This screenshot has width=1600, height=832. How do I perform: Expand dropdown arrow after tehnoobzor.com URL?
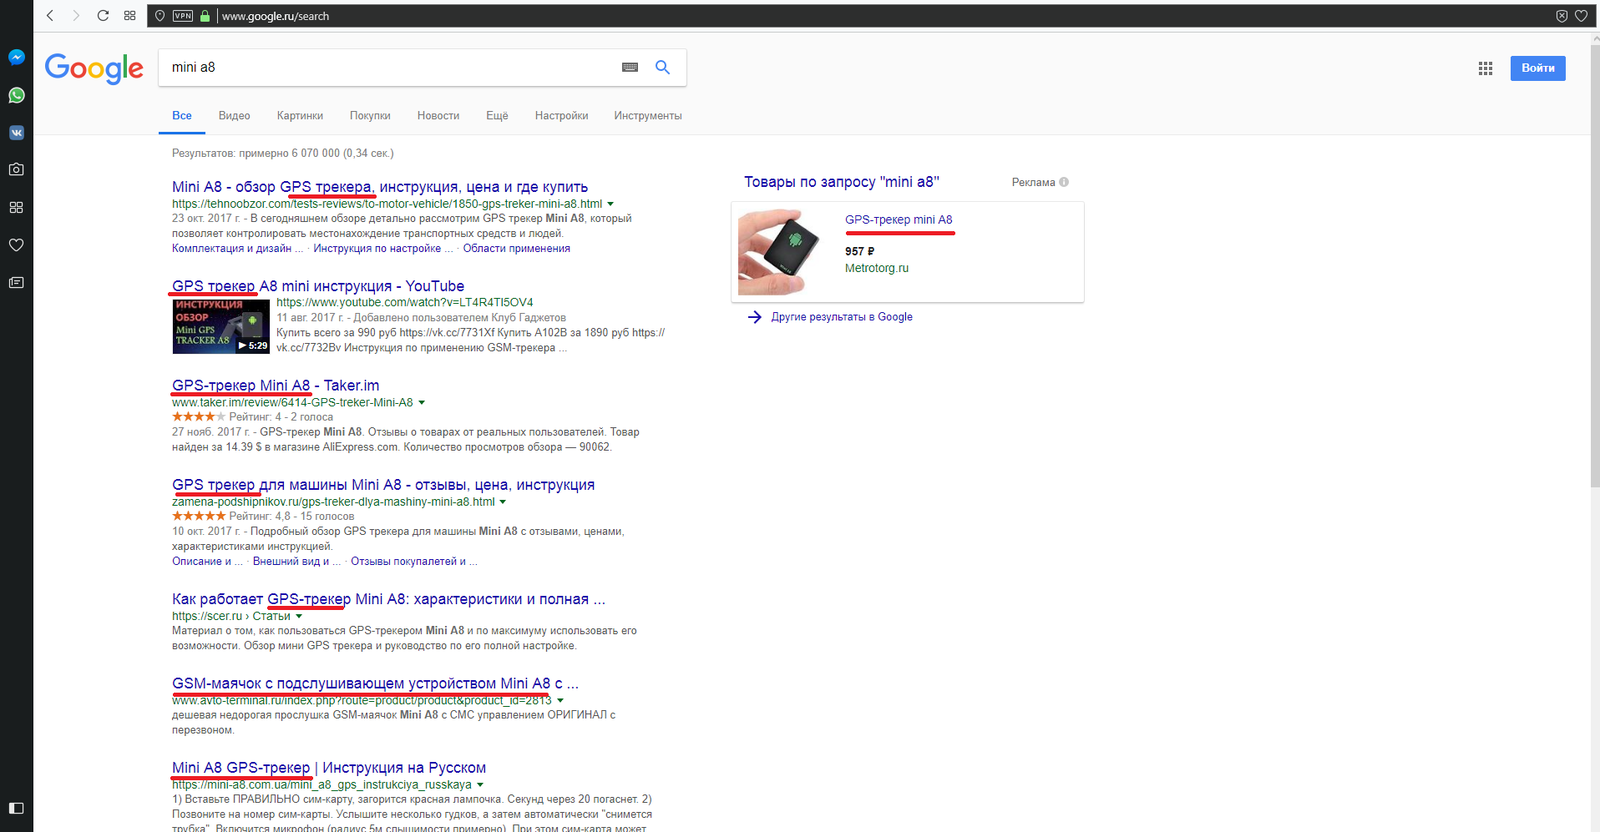[610, 204]
